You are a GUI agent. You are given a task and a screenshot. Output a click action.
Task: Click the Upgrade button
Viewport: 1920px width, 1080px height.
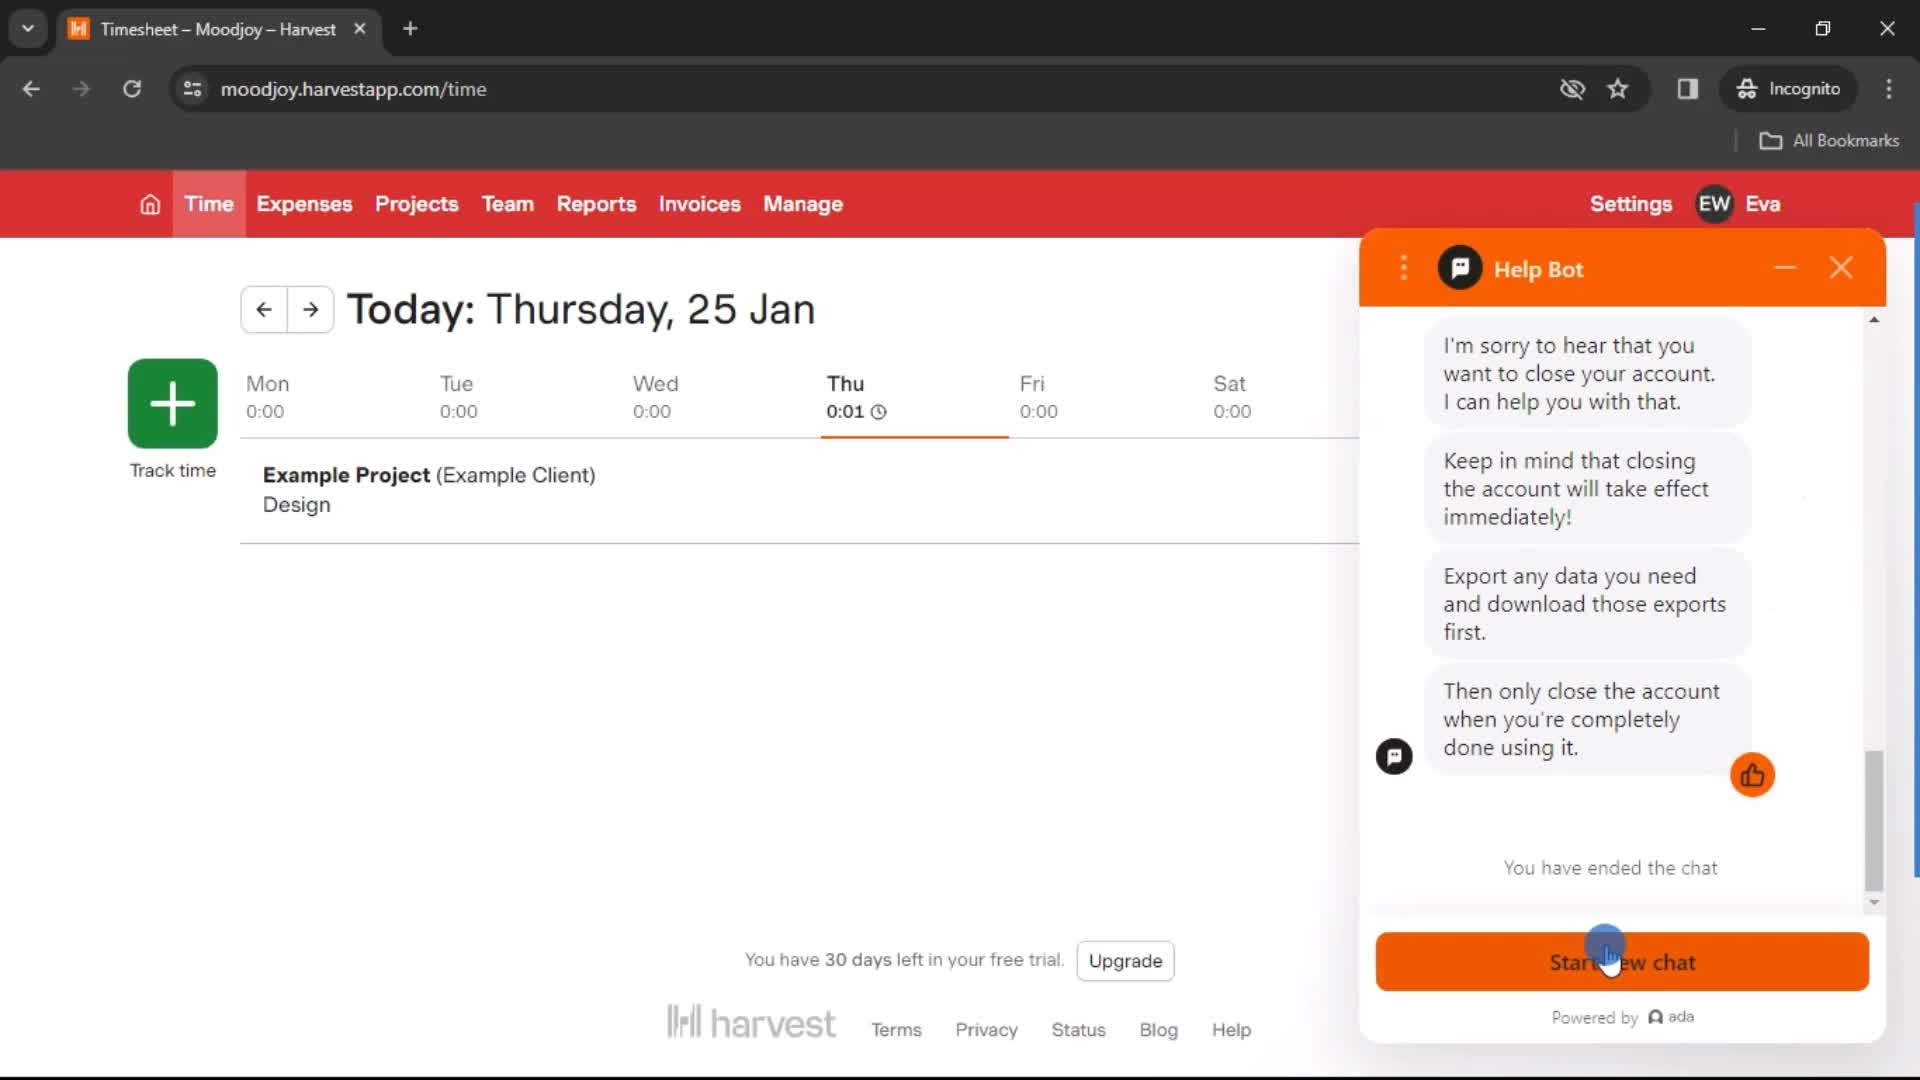coord(1125,961)
